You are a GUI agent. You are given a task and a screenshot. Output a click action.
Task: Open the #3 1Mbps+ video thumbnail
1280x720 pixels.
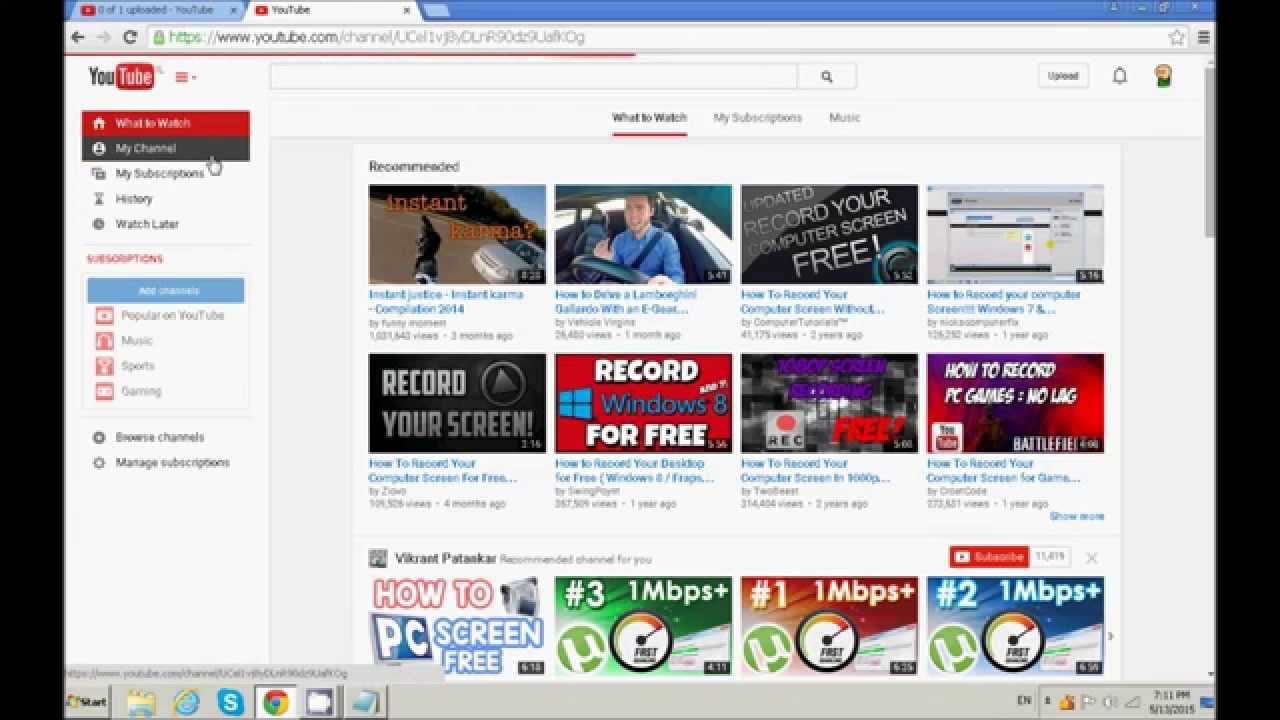(643, 625)
